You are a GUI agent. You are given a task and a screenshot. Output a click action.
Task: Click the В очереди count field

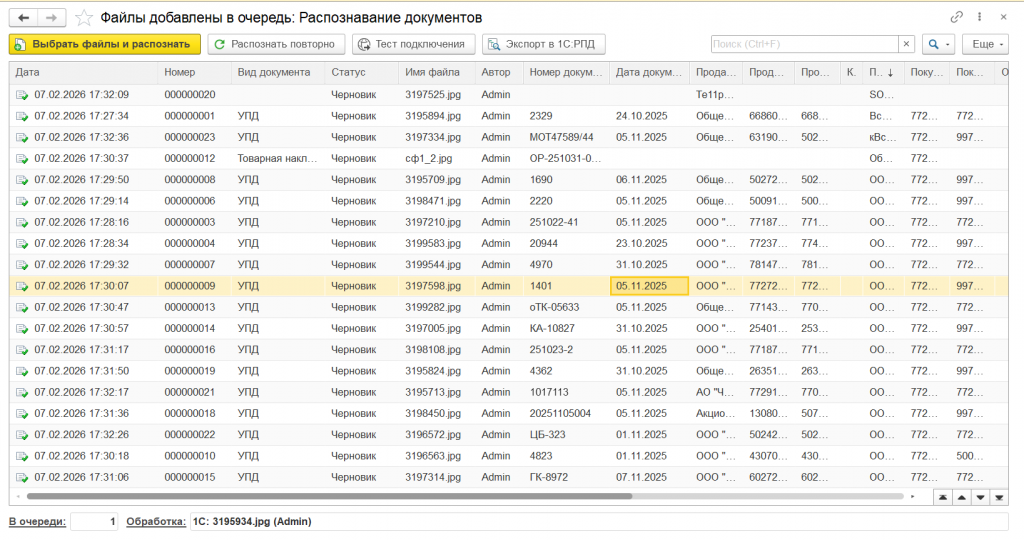click(95, 522)
